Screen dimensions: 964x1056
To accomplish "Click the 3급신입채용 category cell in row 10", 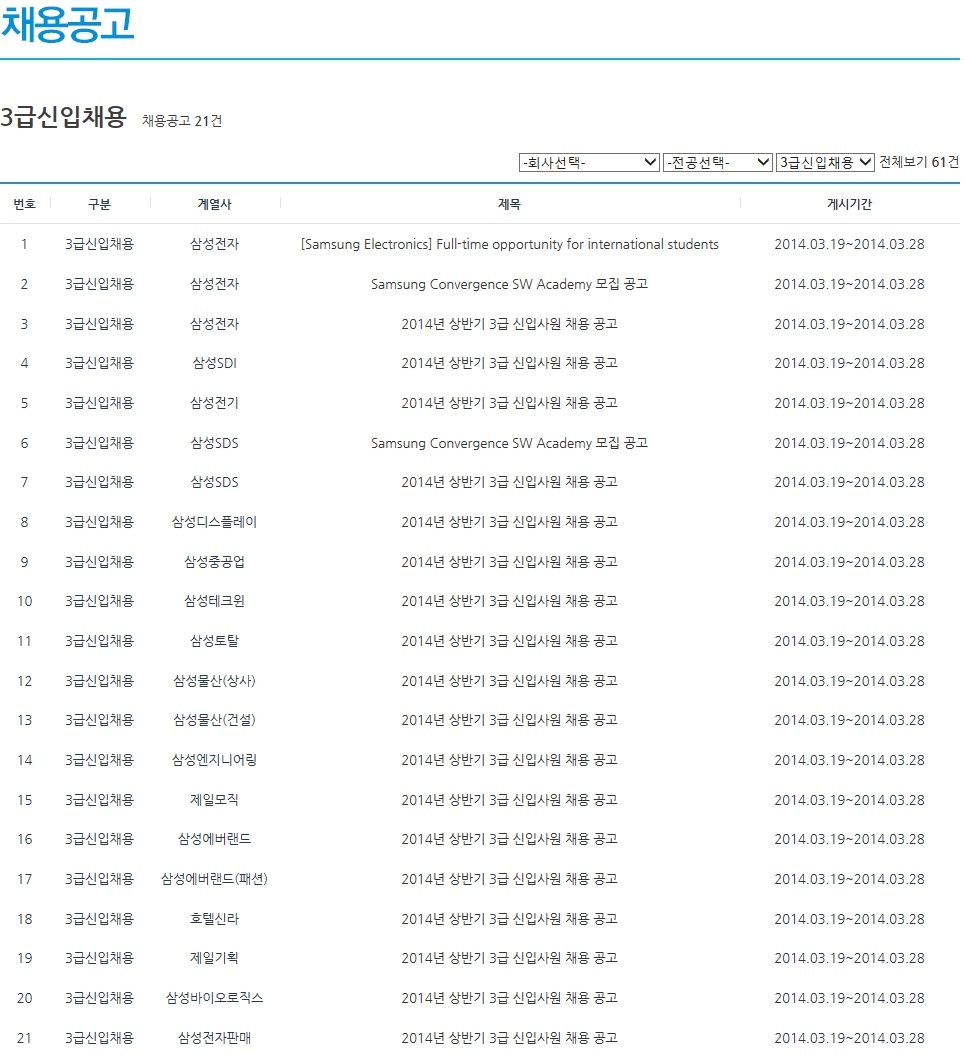I will click(100, 601).
